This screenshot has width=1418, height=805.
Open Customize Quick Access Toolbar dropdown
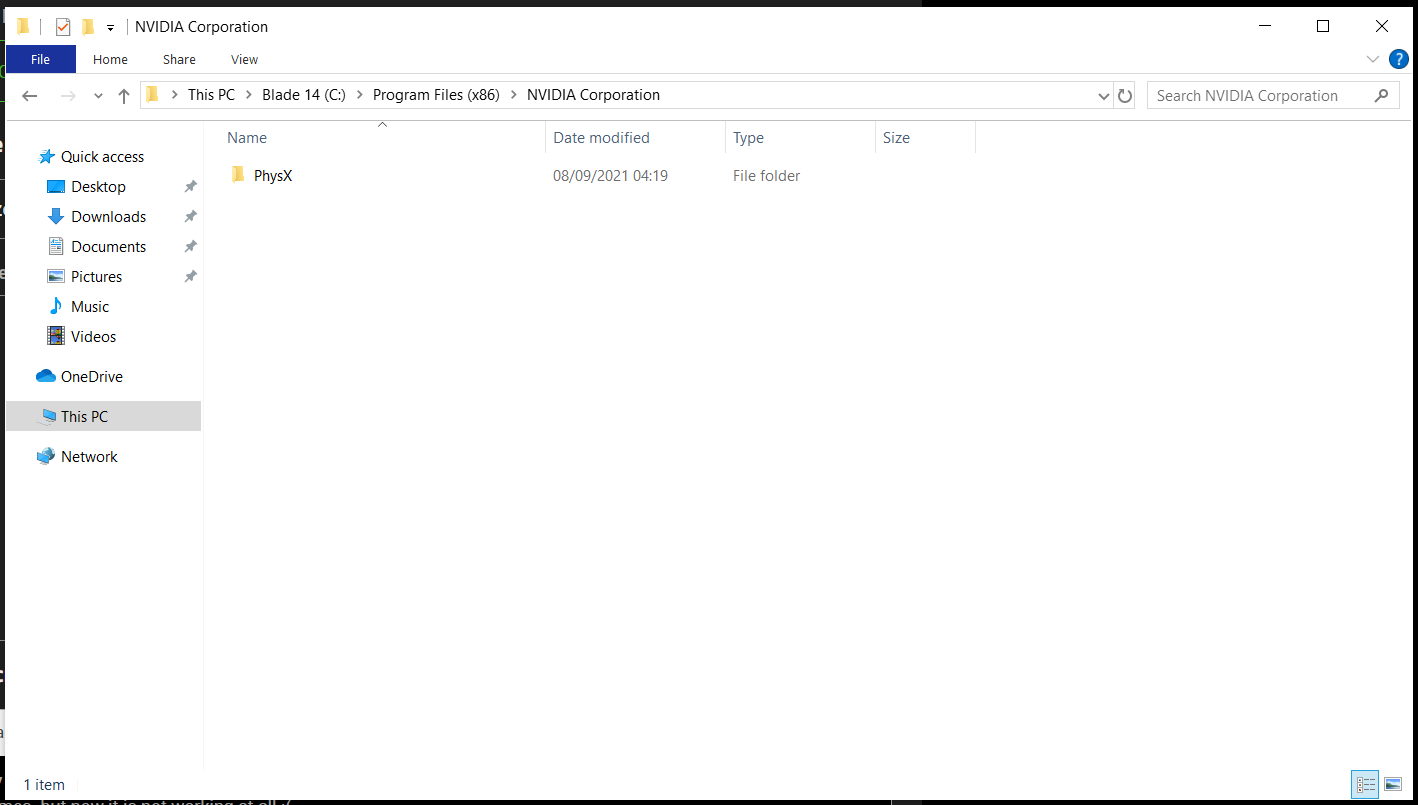click(x=110, y=28)
